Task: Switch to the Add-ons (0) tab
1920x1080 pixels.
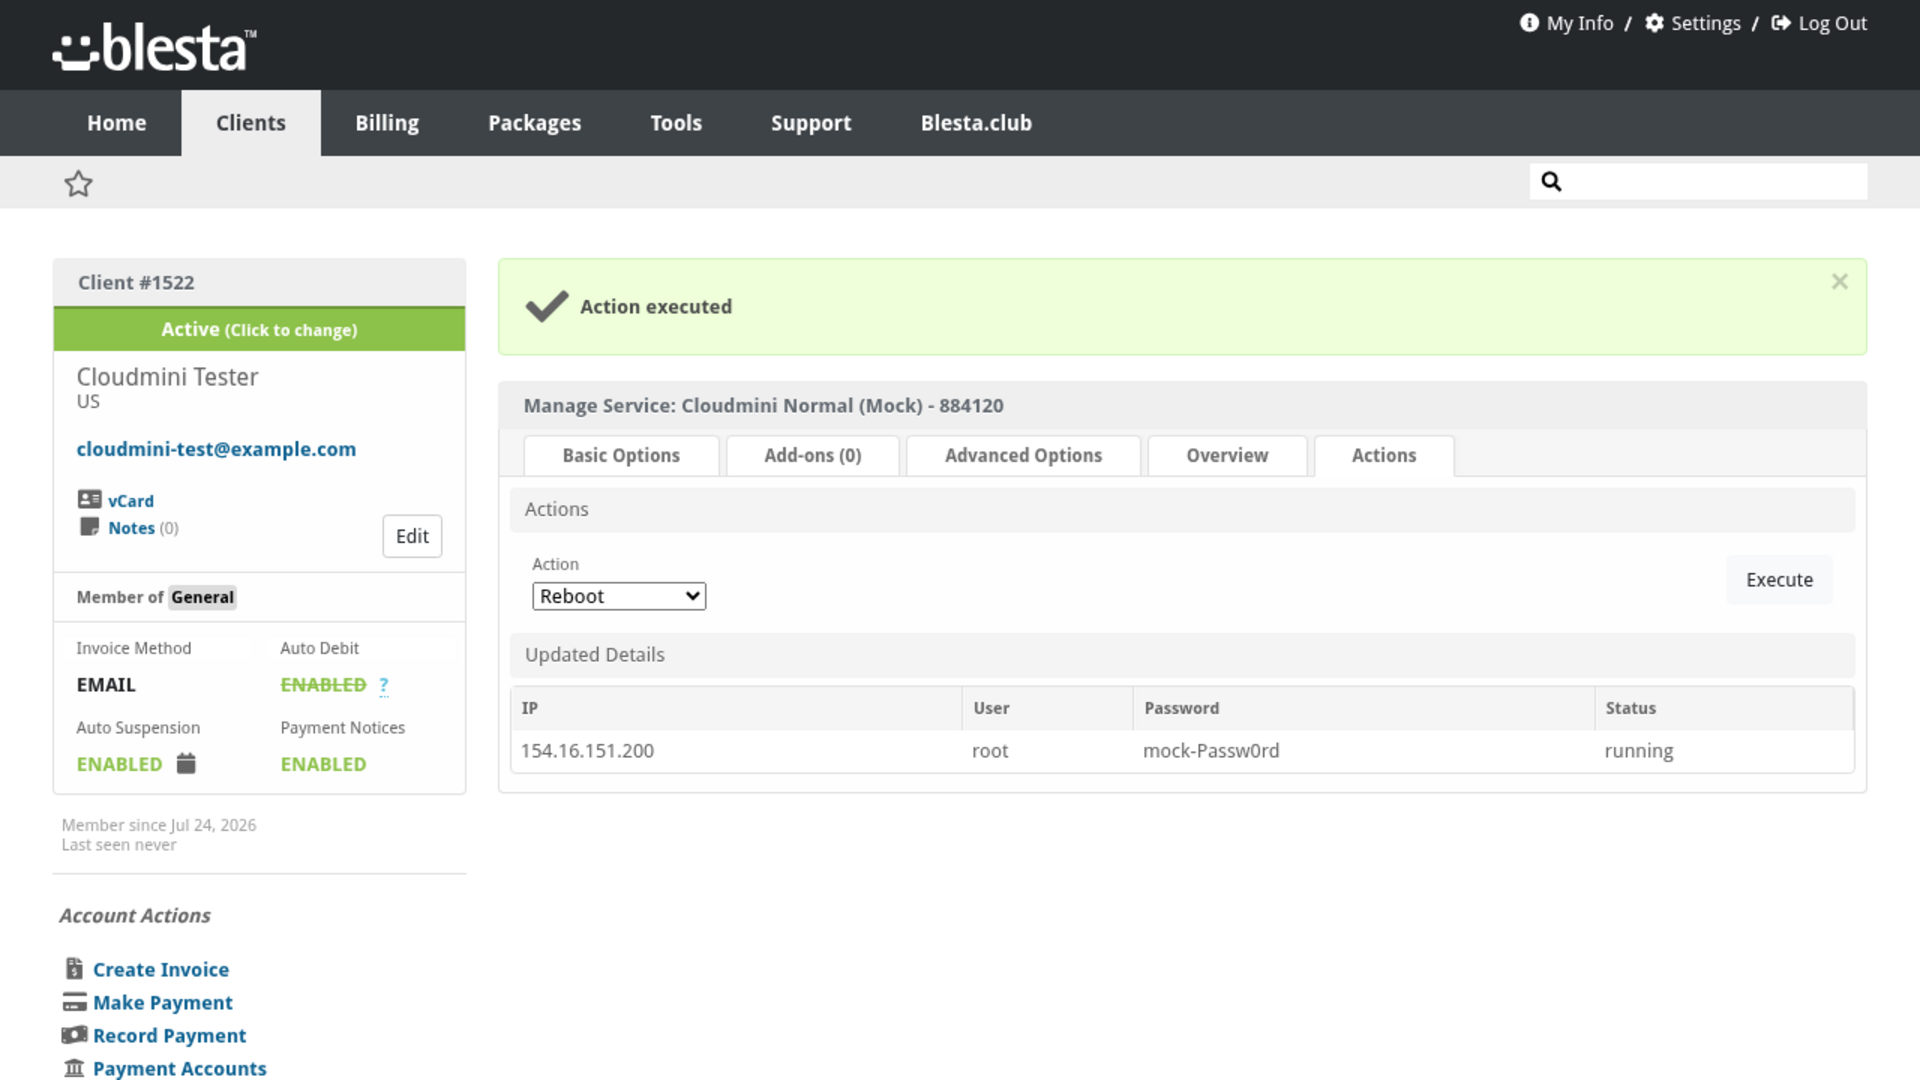Action: pos(813,455)
